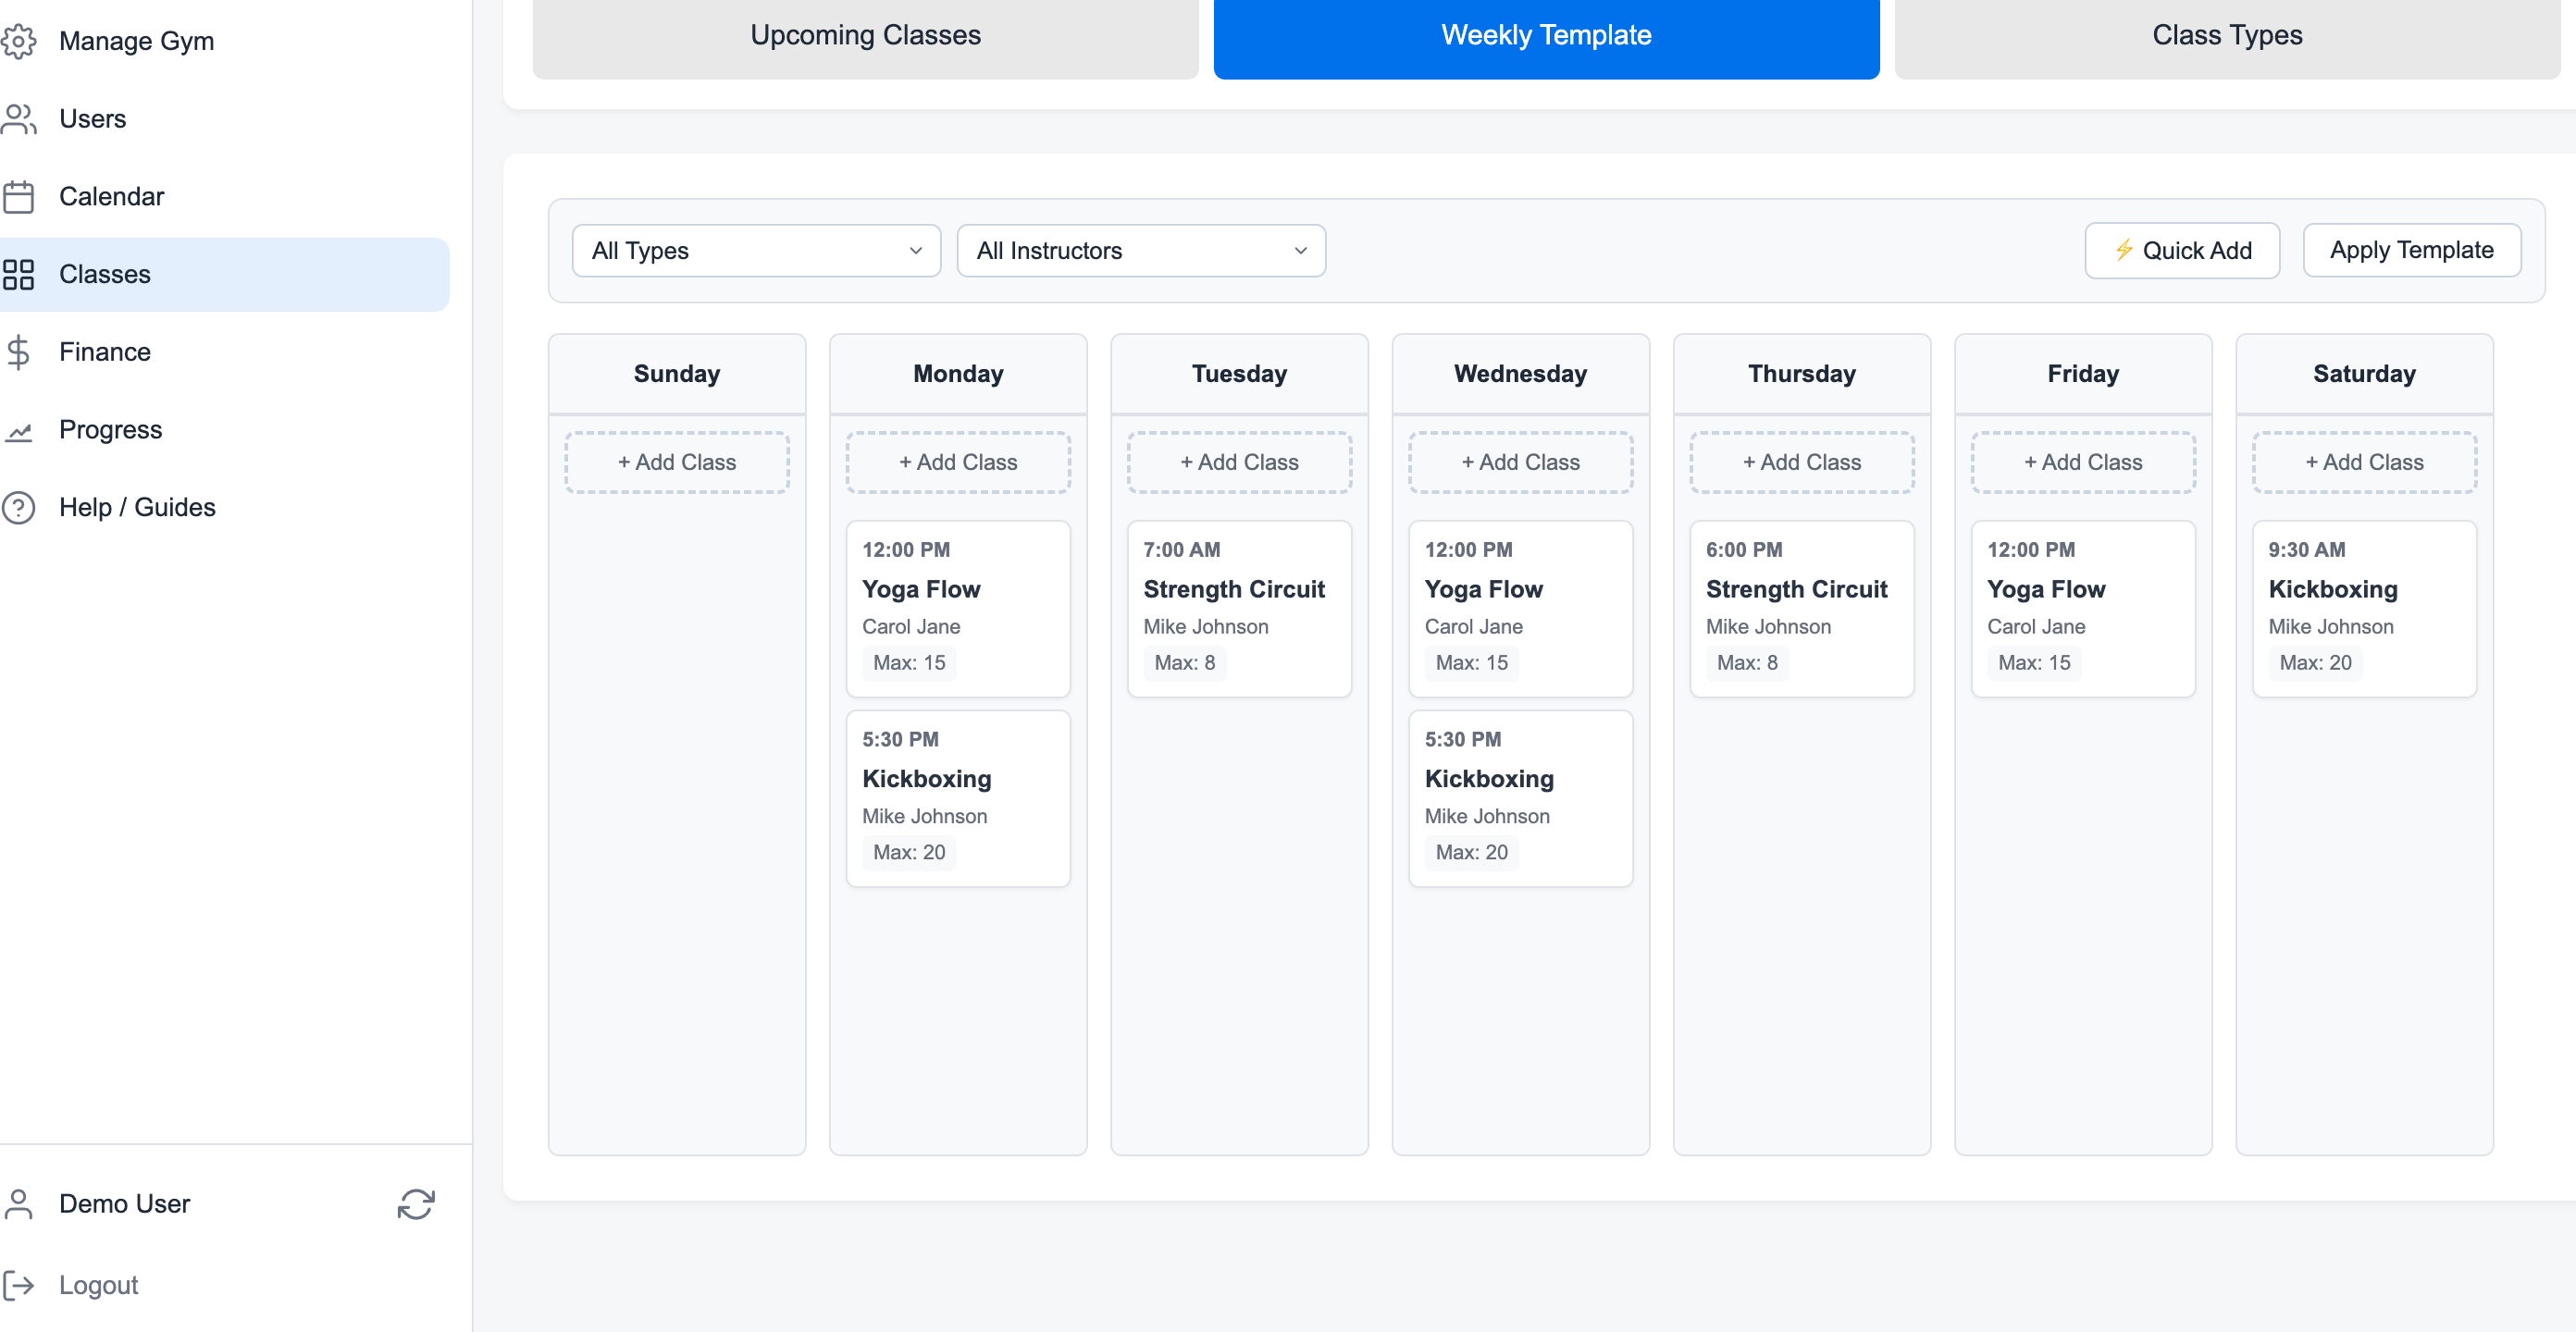
Task: Click the refresh arrows icon beside Demo User
Action: 416,1204
